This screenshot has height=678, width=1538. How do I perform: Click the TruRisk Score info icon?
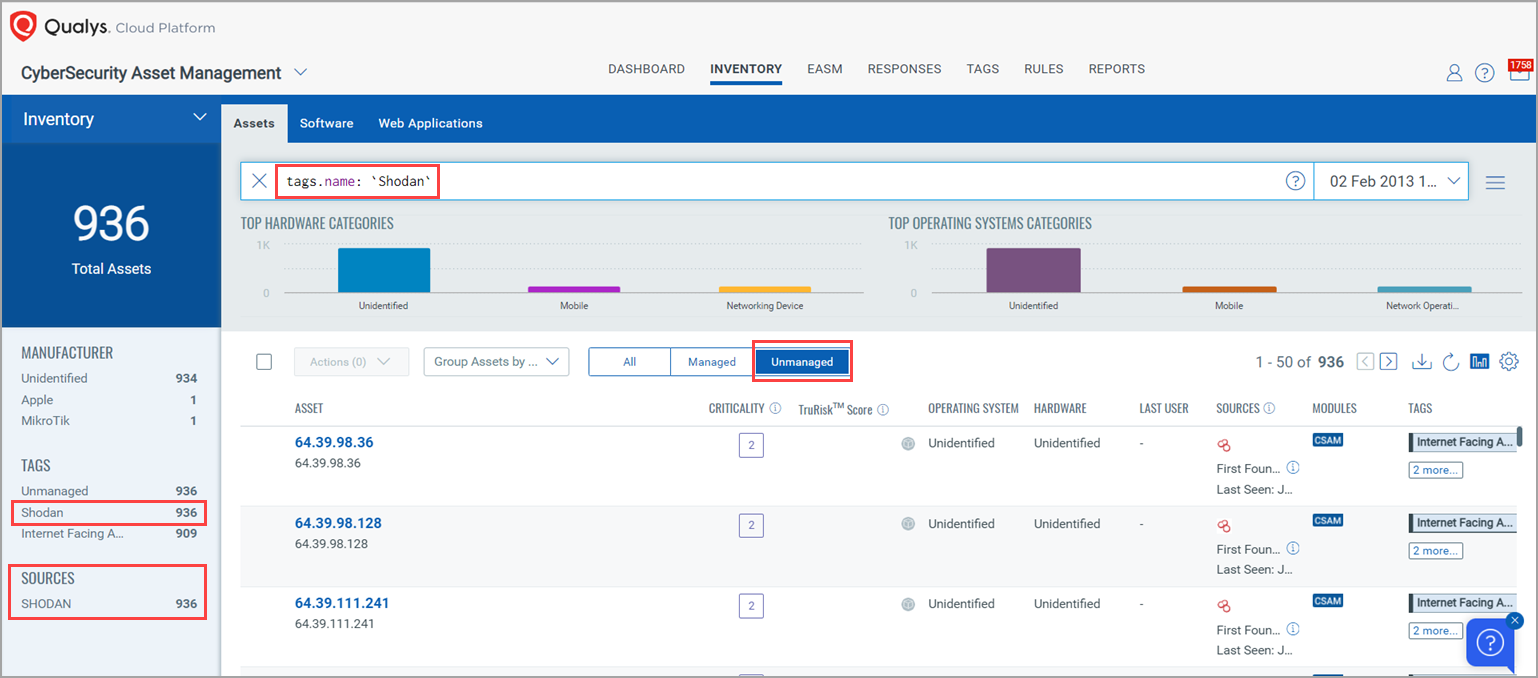883,409
